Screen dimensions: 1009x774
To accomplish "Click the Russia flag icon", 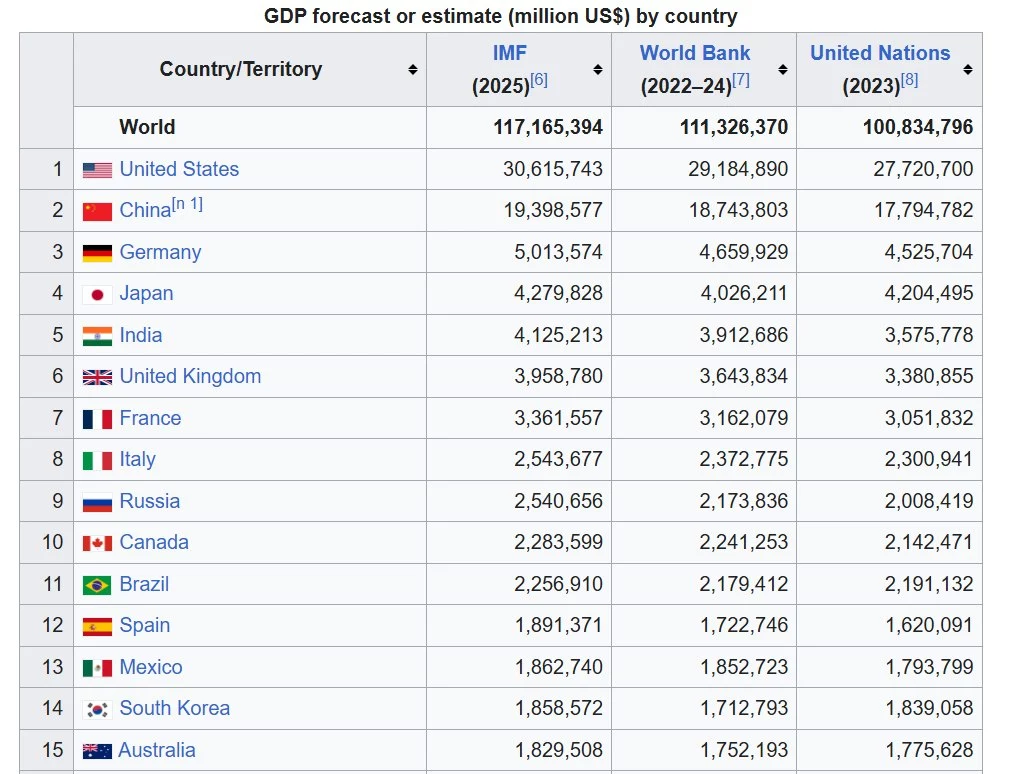I will (x=97, y=502).
